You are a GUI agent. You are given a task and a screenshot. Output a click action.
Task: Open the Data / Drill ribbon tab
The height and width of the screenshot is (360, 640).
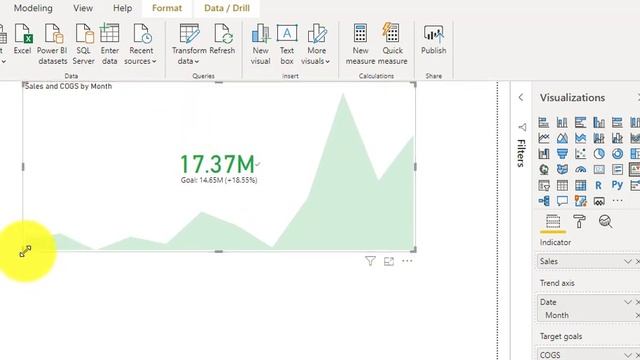click(227, 8)
